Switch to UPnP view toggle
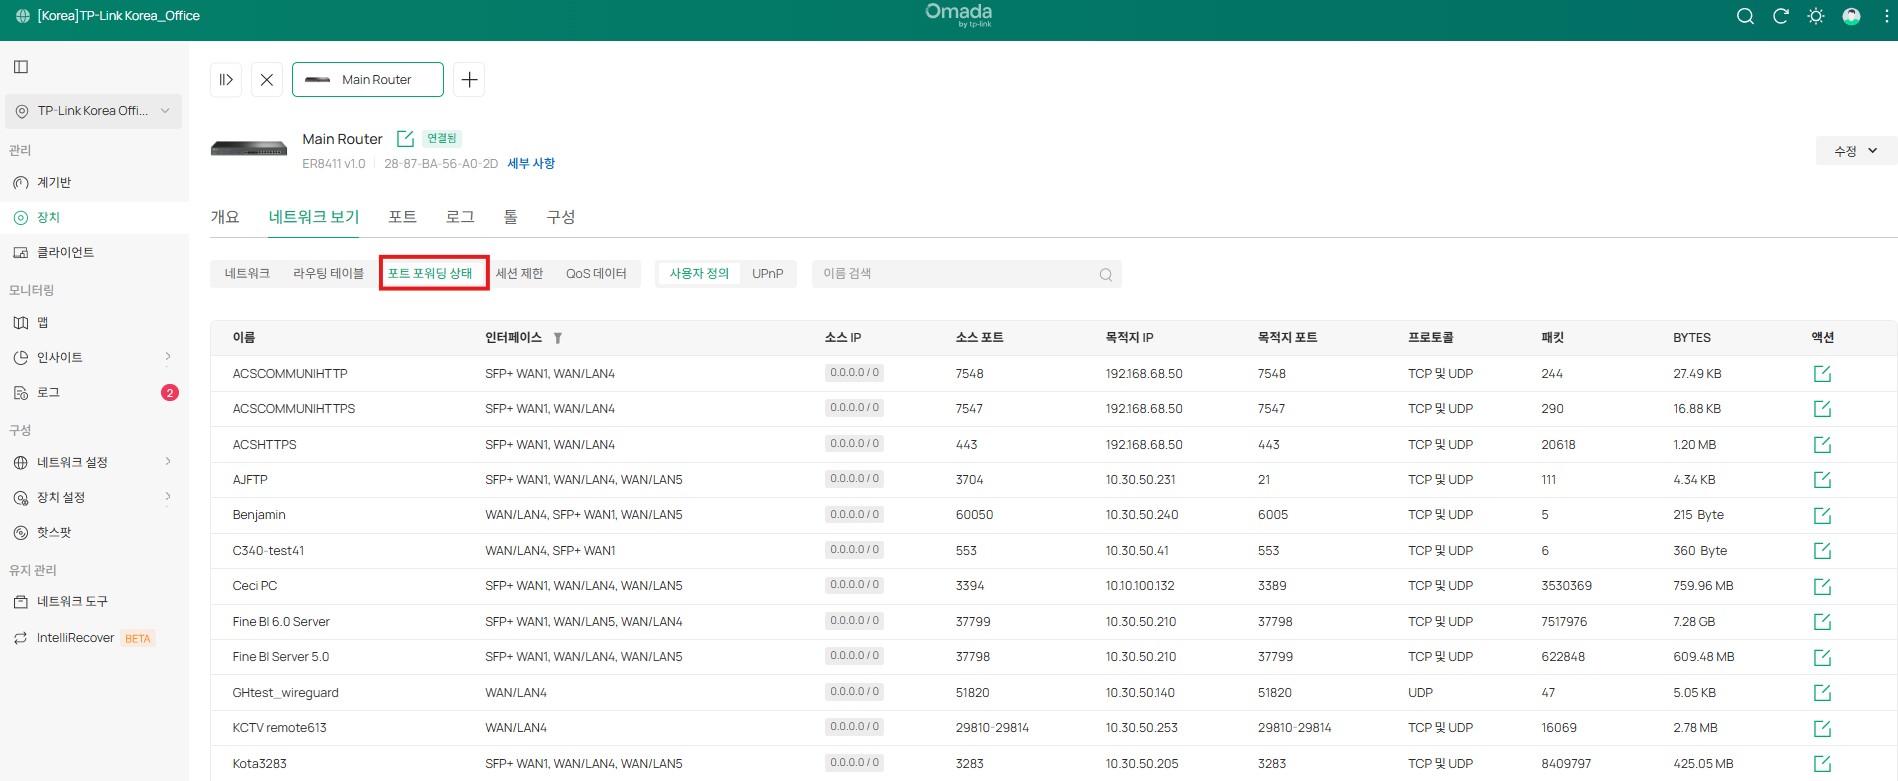This screenshot has height=781, width=1898. coord(767,274)
